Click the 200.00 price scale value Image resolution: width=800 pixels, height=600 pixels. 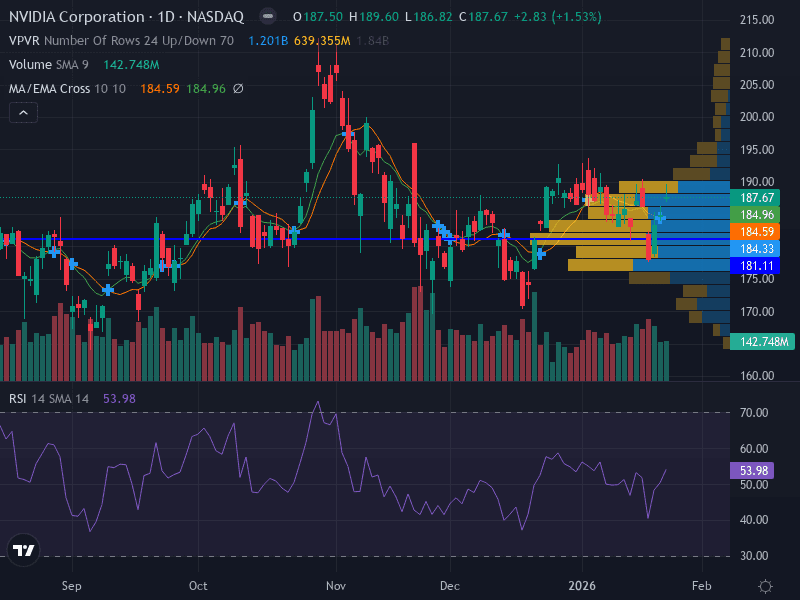pyautogui.click(x=757, y=117)
